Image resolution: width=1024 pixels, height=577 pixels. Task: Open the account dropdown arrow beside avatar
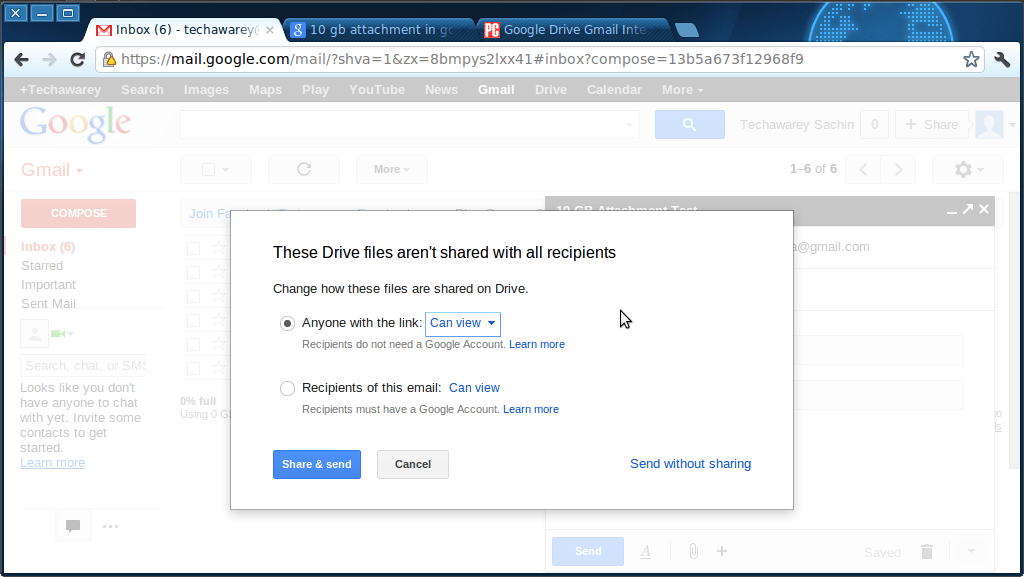(1012, 125)
